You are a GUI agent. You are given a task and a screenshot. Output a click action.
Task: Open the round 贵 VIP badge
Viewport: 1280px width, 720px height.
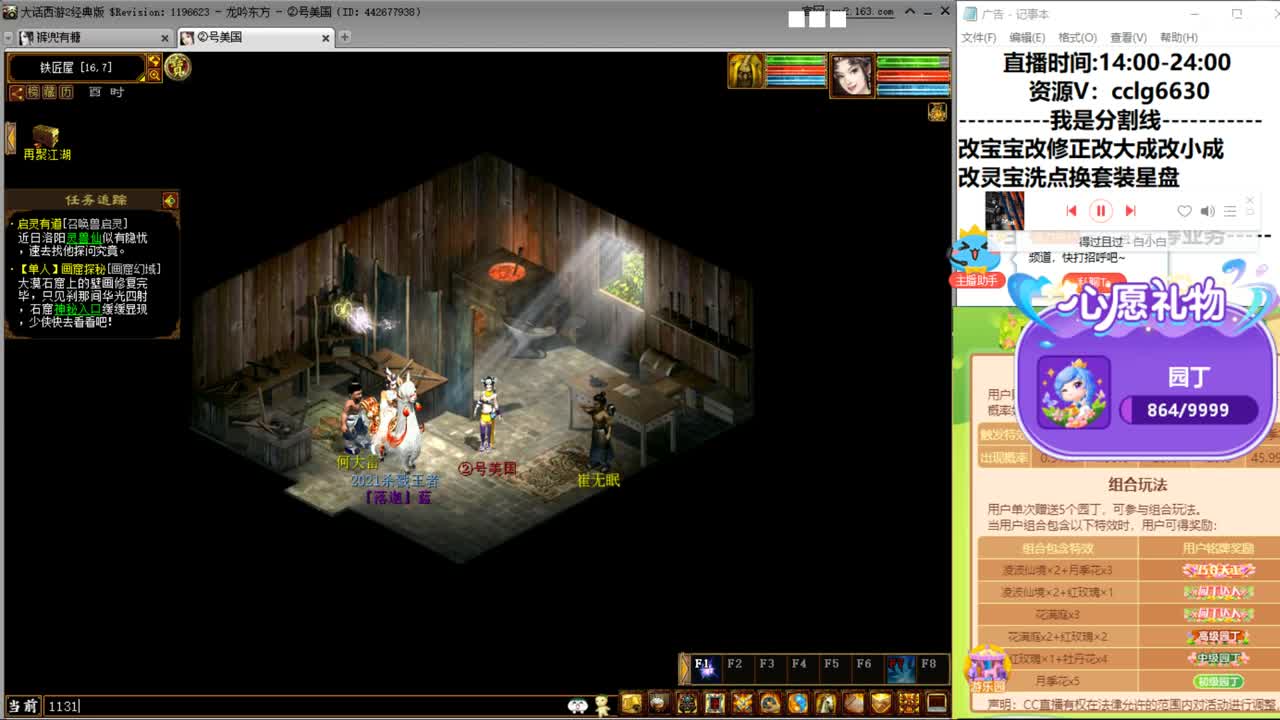[177, 67]
